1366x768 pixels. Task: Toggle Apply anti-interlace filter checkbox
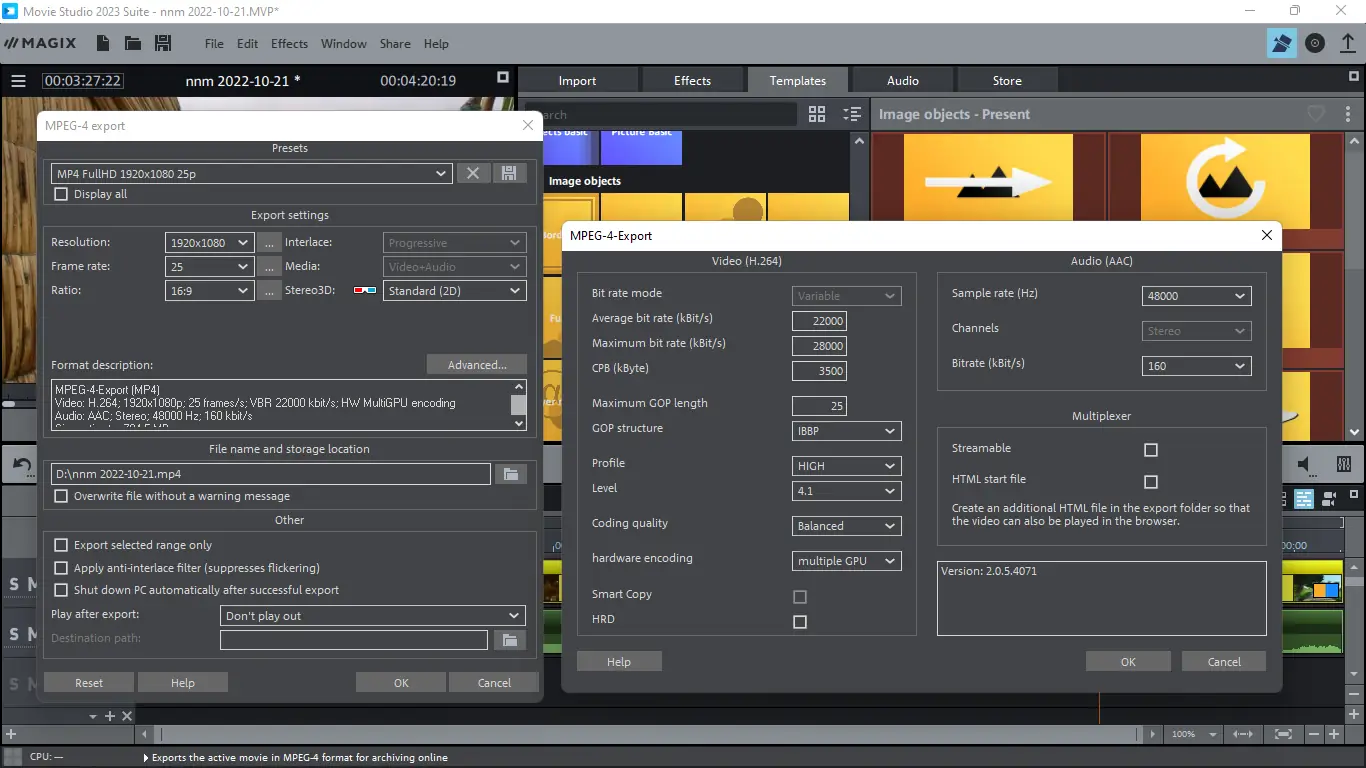[x=61, y=568]
